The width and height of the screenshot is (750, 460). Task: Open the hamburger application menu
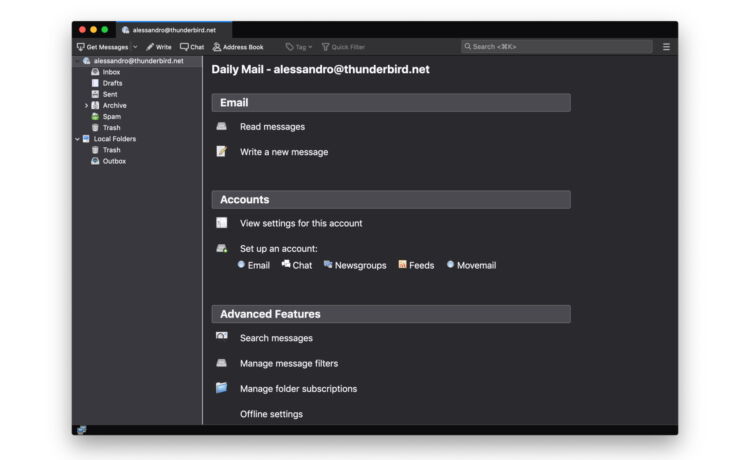pos(666,47)
